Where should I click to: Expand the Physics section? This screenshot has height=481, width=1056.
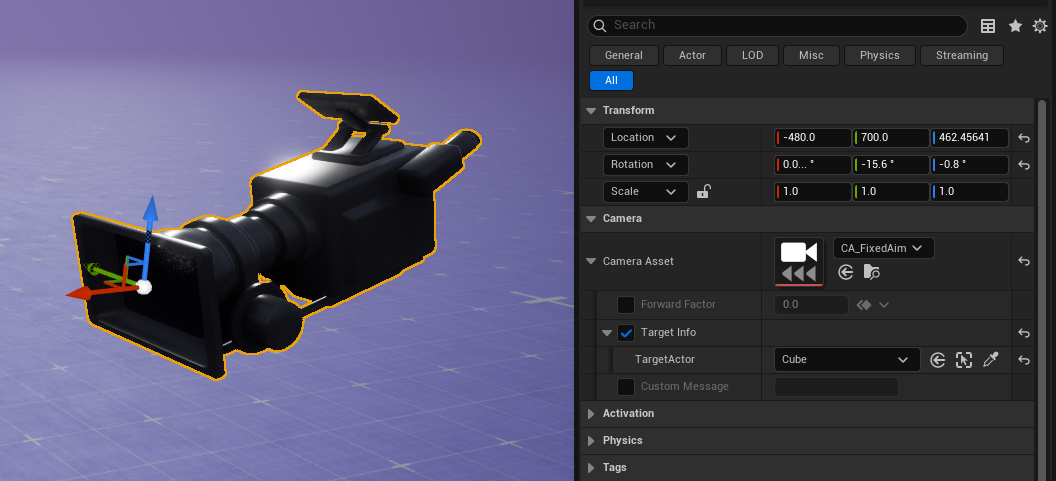(x=591, y=441)
